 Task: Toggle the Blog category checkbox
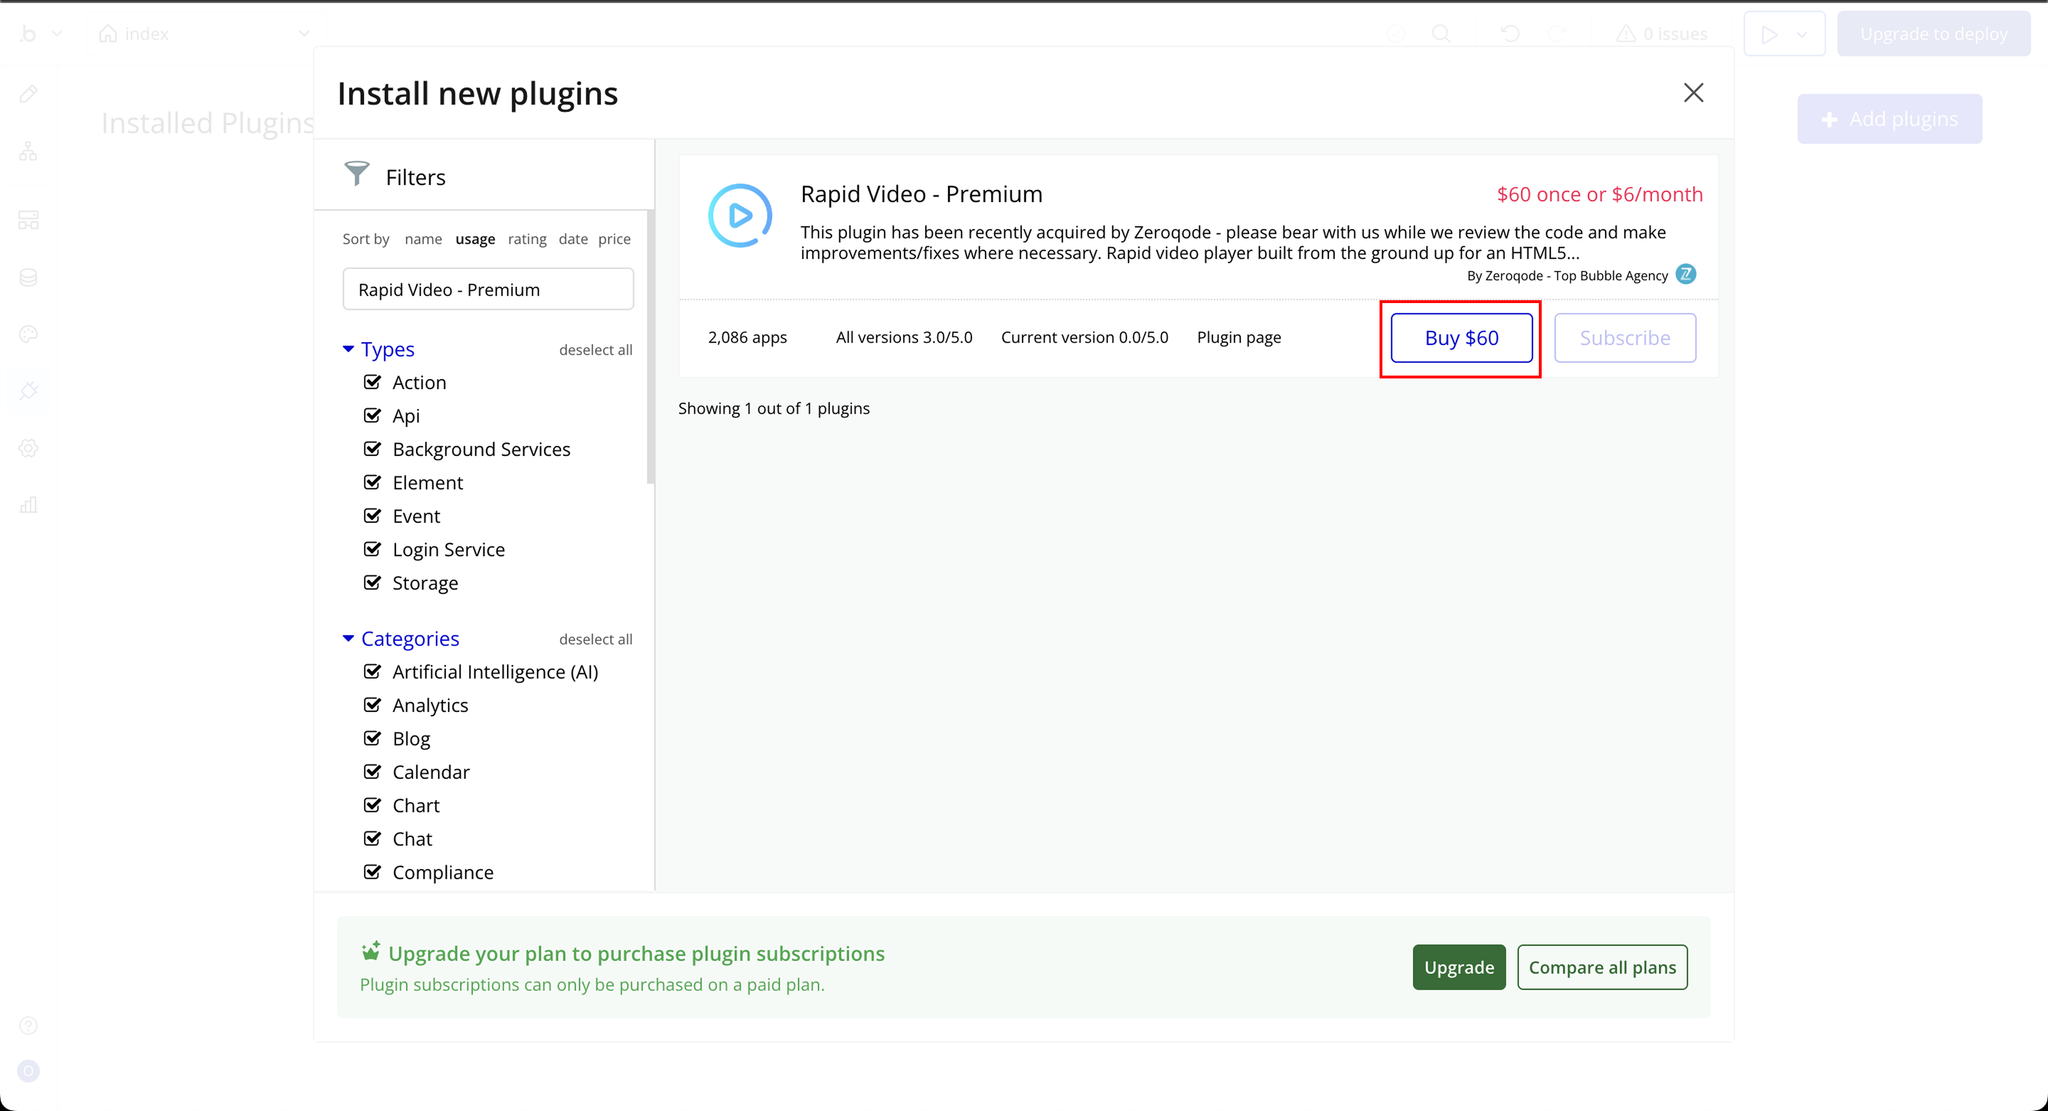point(372,738)
